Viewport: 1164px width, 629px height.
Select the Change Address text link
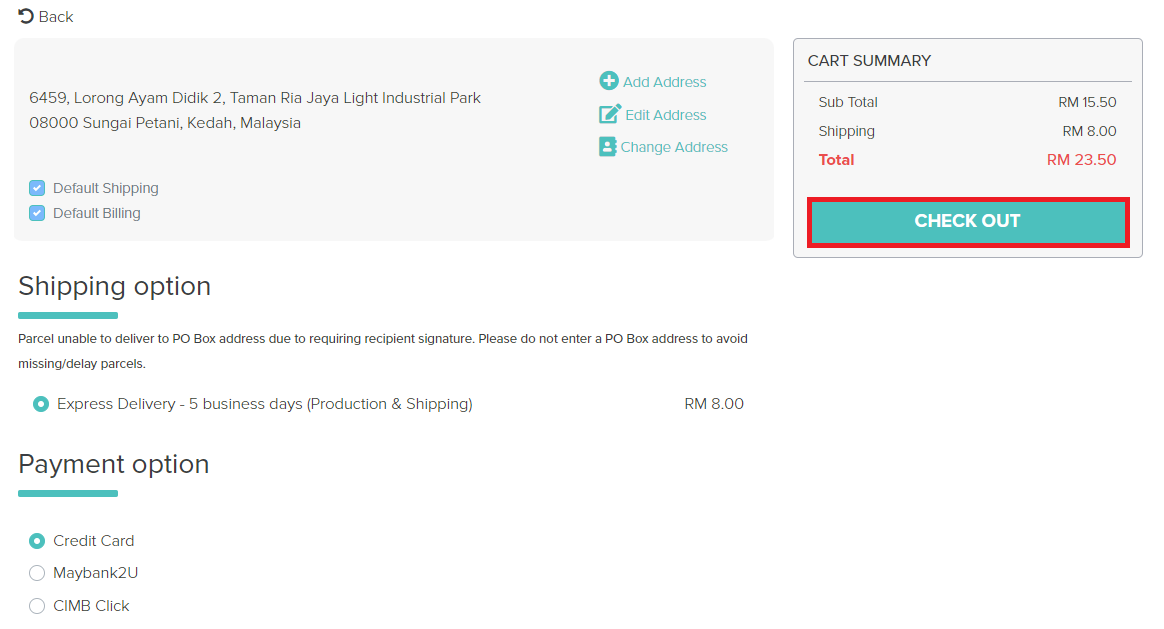click(674, 147)
